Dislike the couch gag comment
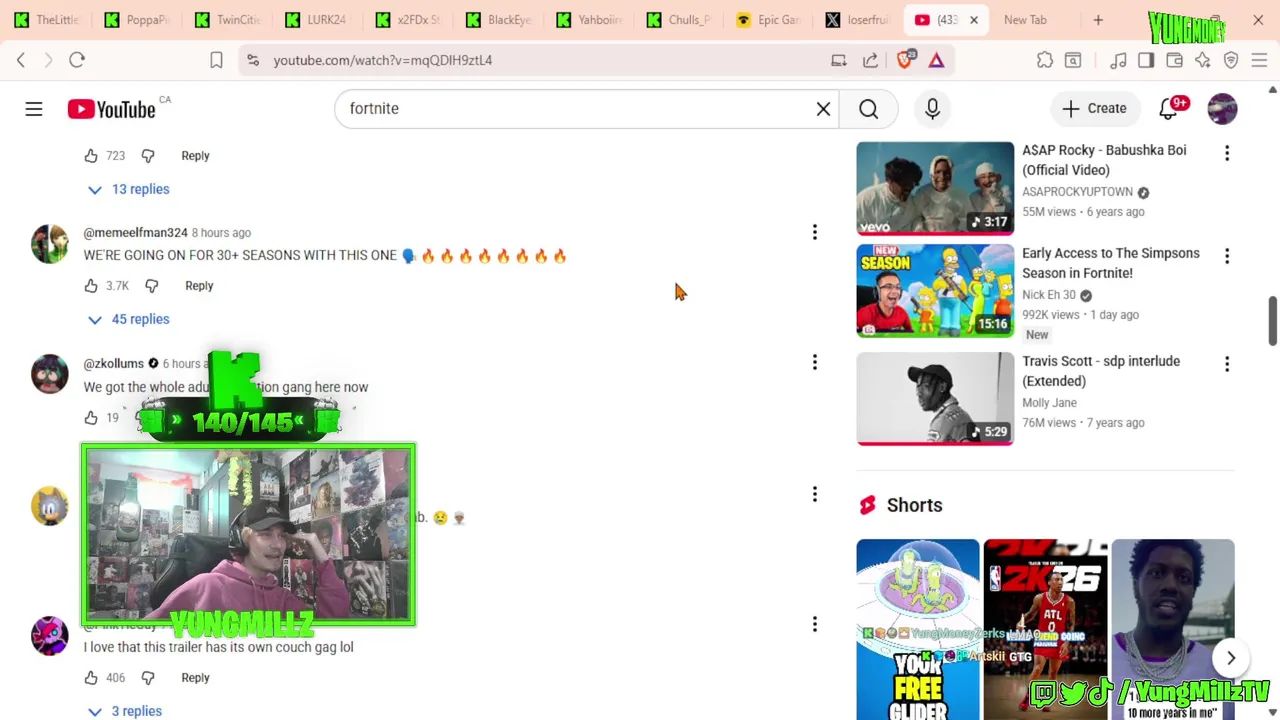 148,678
